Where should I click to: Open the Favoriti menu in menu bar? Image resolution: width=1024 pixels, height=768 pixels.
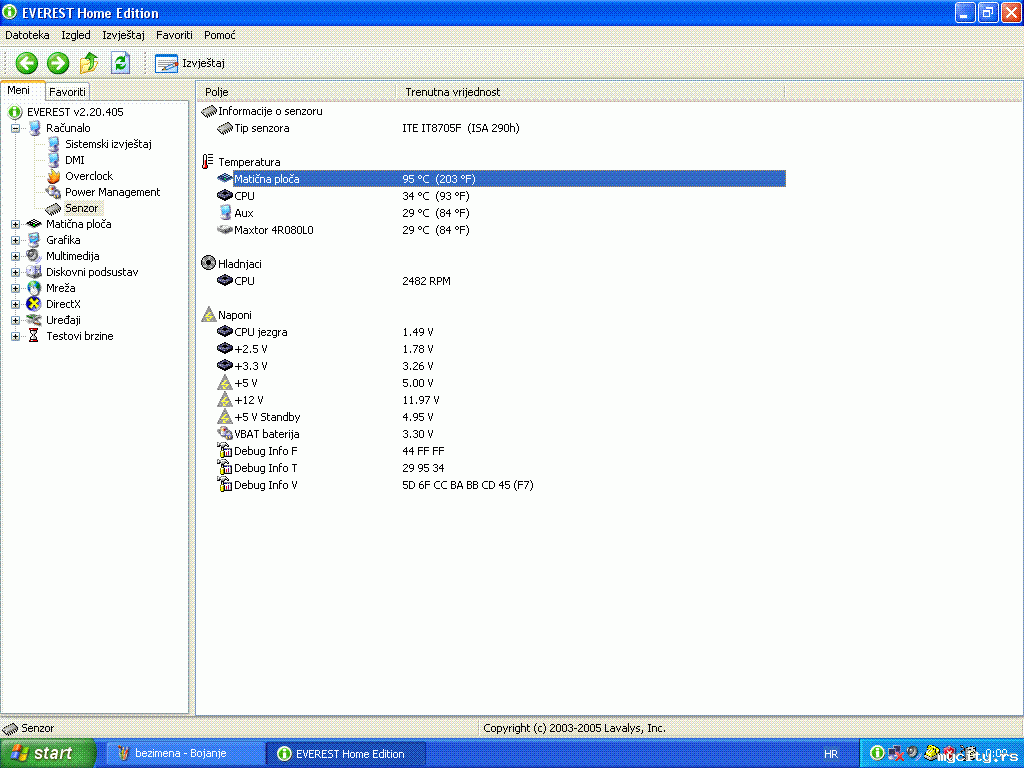click(x=174, y=35)
